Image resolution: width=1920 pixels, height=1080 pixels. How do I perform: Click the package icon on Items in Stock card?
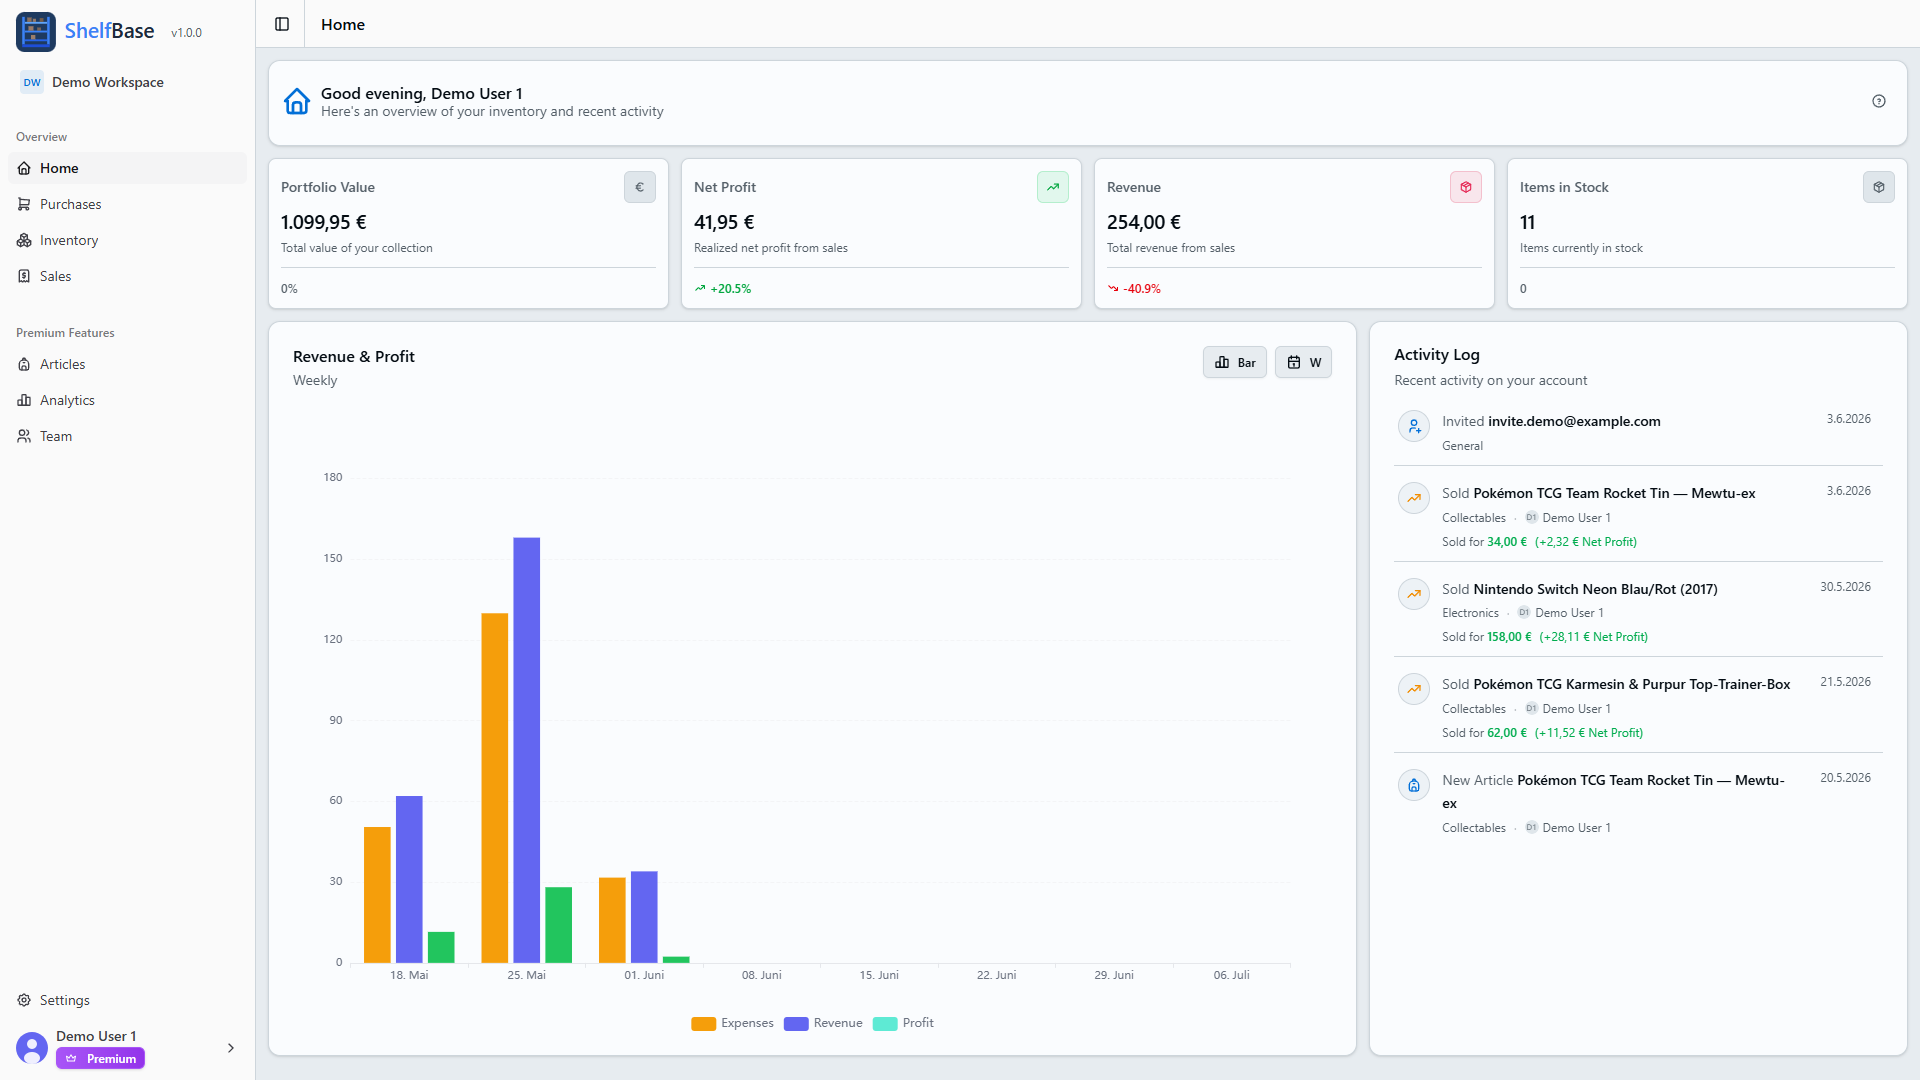(1879, 187)
